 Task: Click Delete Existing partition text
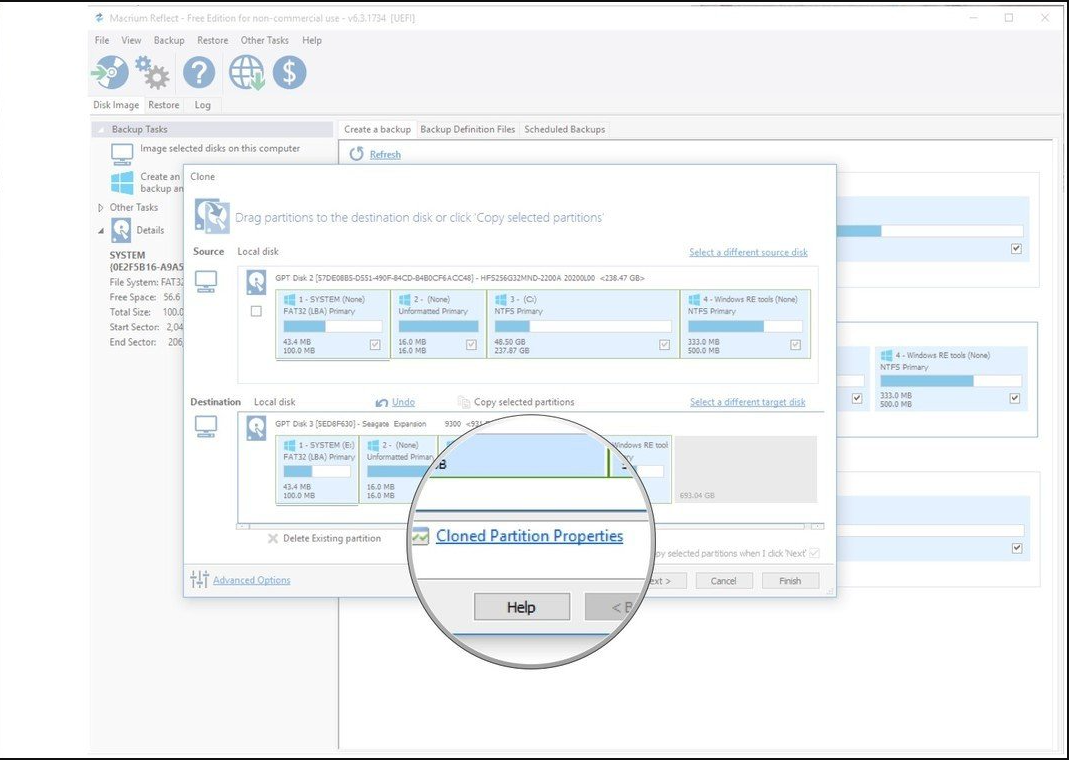332,538
